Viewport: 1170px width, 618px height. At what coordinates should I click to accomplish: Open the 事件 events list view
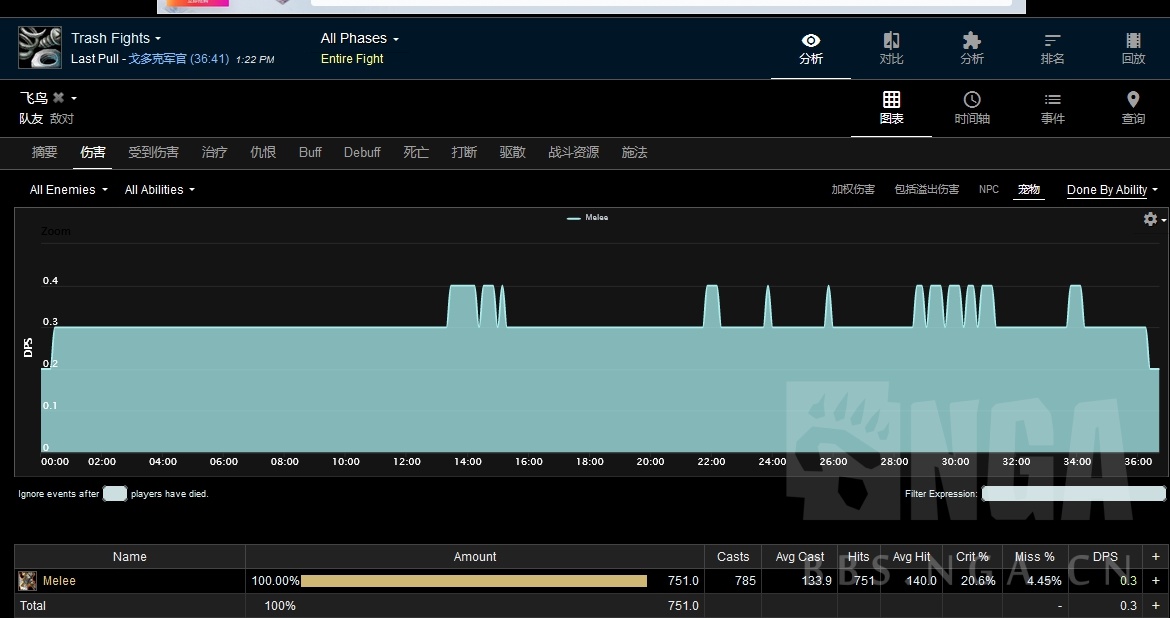click(x=1052, y=108)
